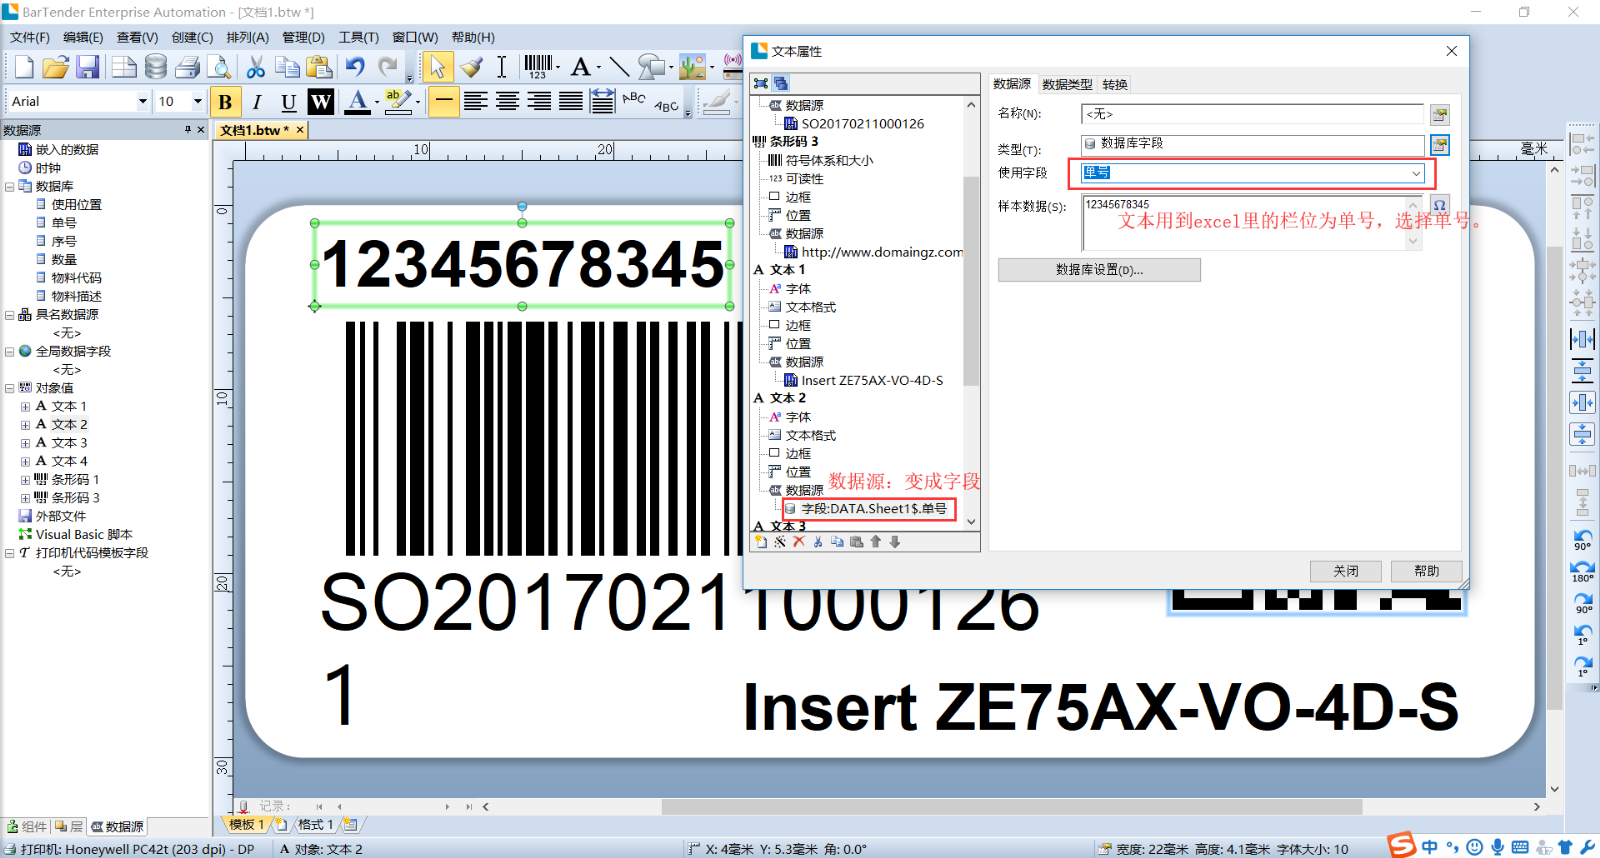Open the Arial font name dropdown
This screenshot has height=858, width=1600.
click(x=142, y=101)
